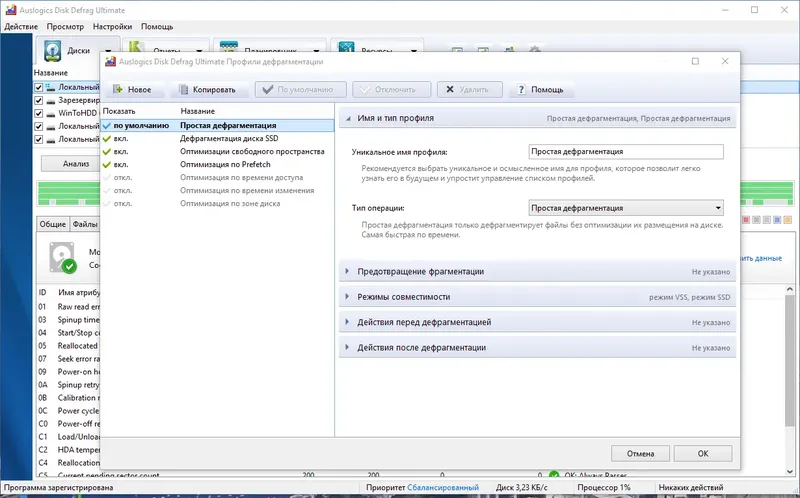Create a profile with the Новое button

(135, 89)
